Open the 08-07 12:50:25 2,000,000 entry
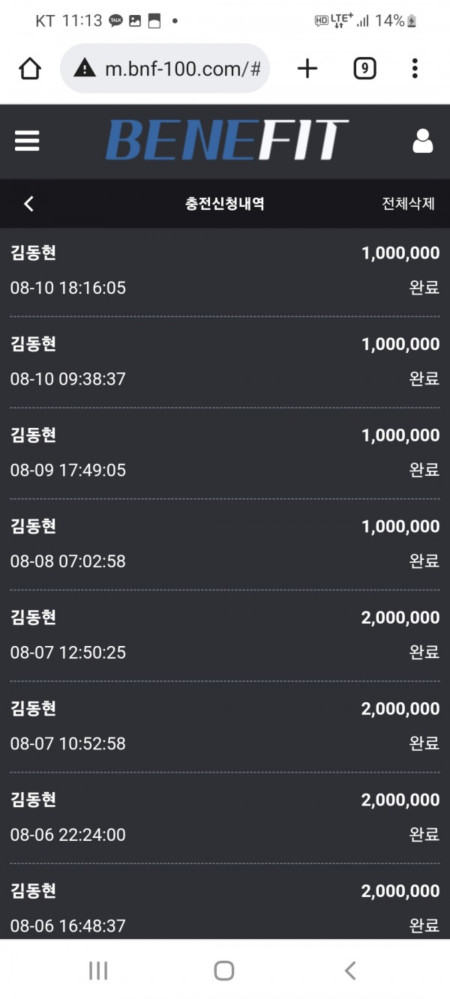 tap(225, 635)
